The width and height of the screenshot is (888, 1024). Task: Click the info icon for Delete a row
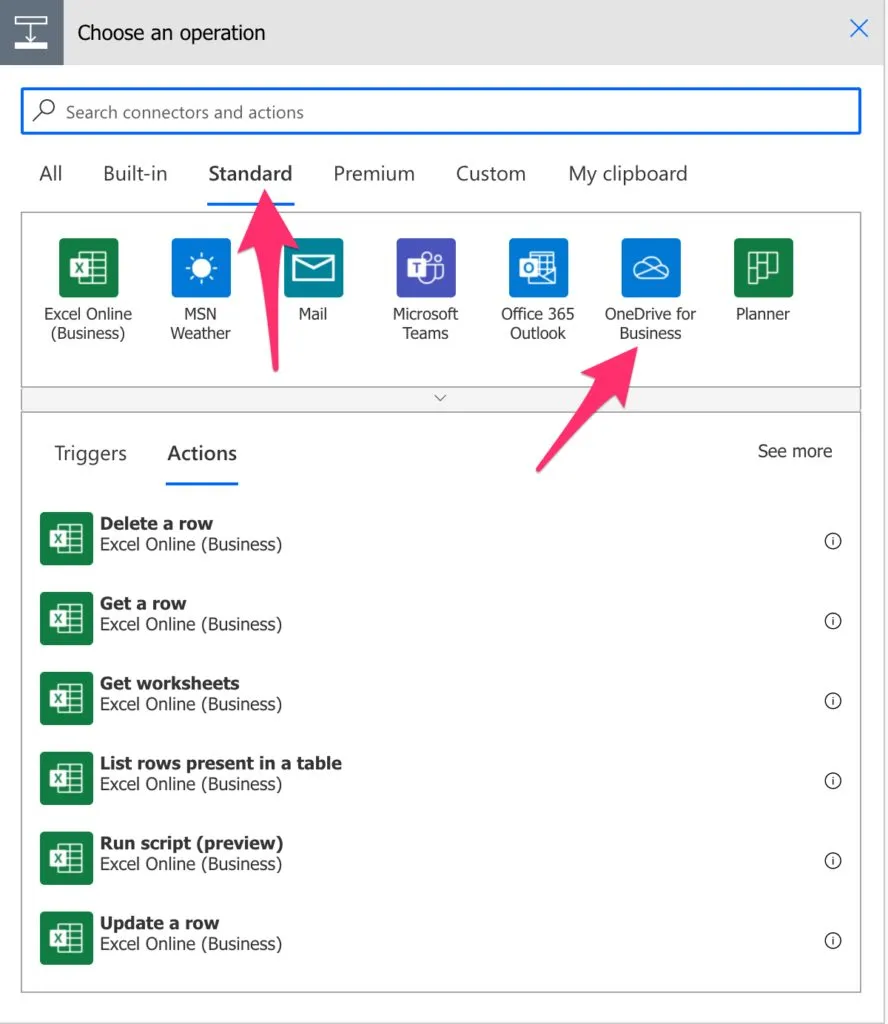click(832, 541)
